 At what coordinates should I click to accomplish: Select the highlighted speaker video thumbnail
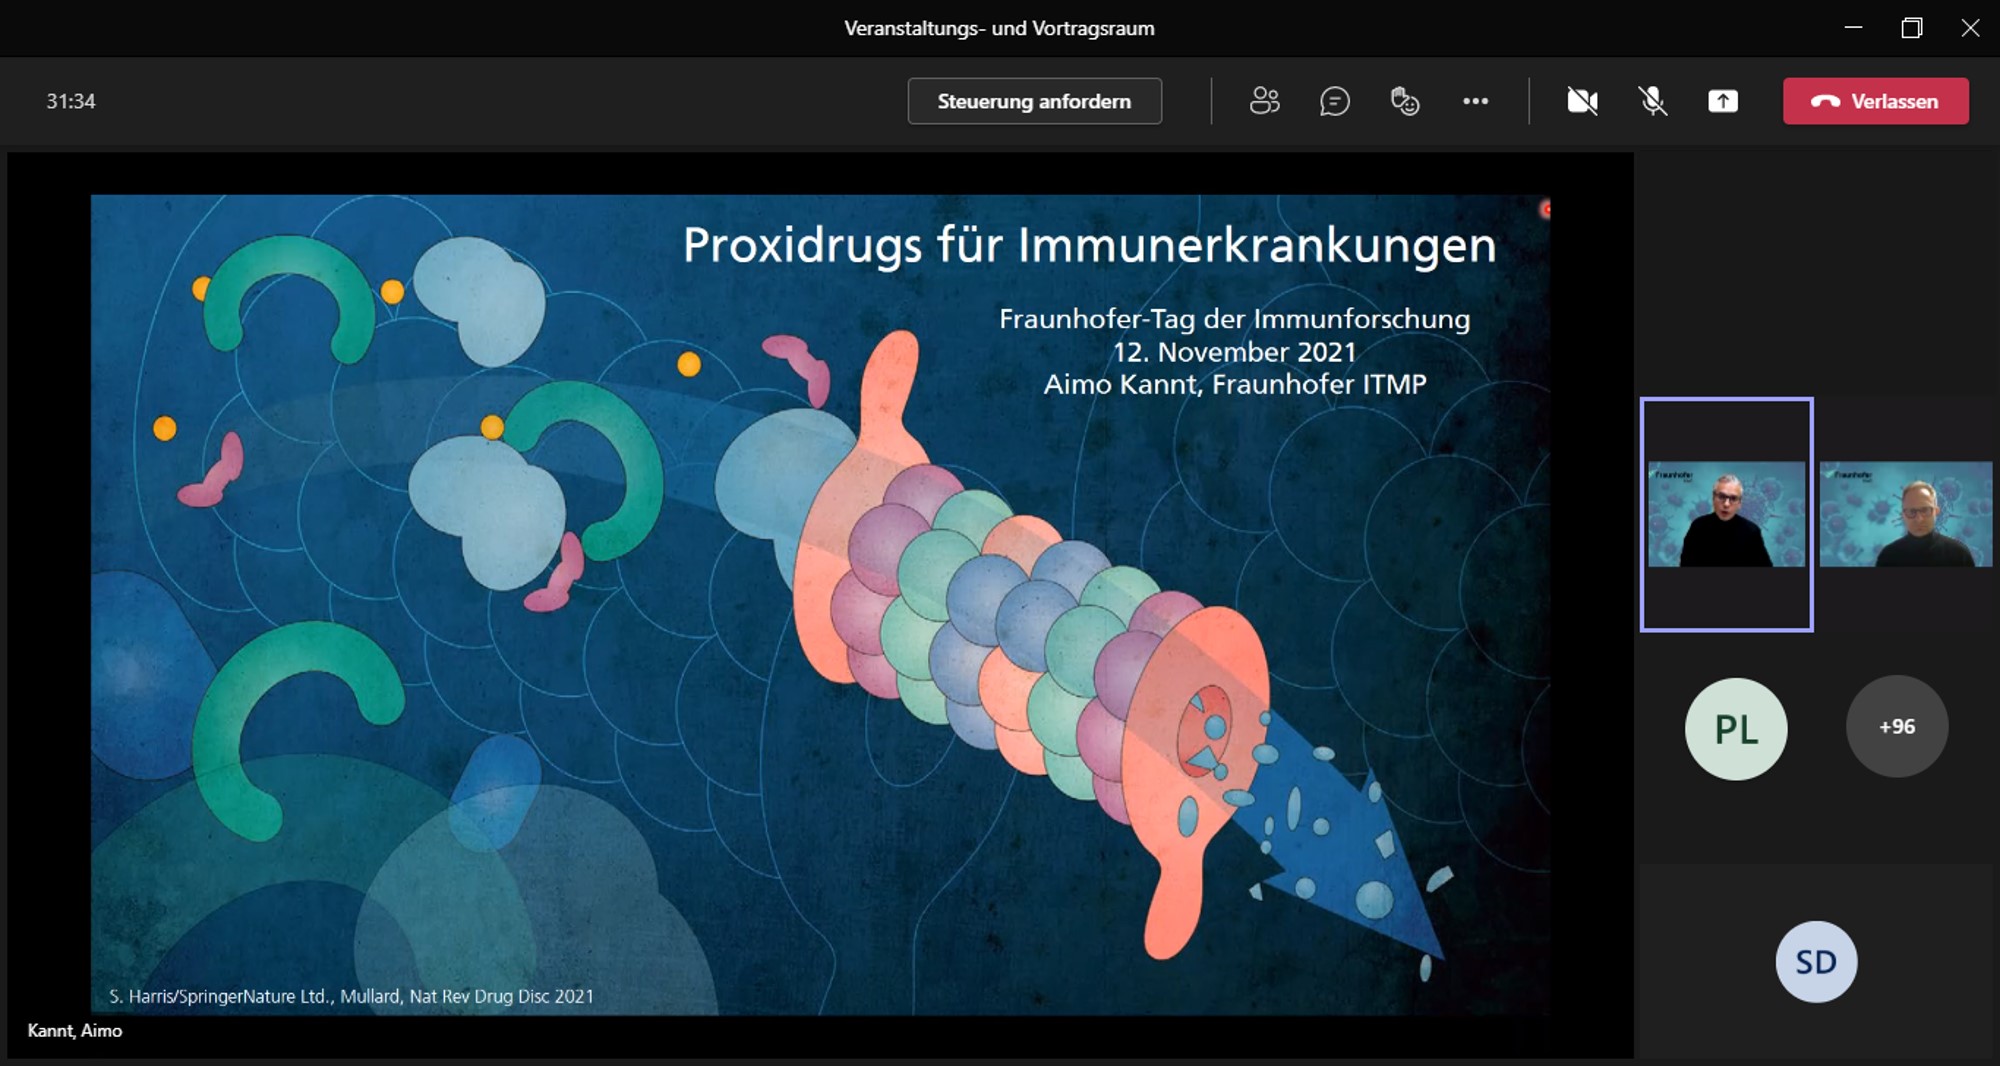[1727, 514]
